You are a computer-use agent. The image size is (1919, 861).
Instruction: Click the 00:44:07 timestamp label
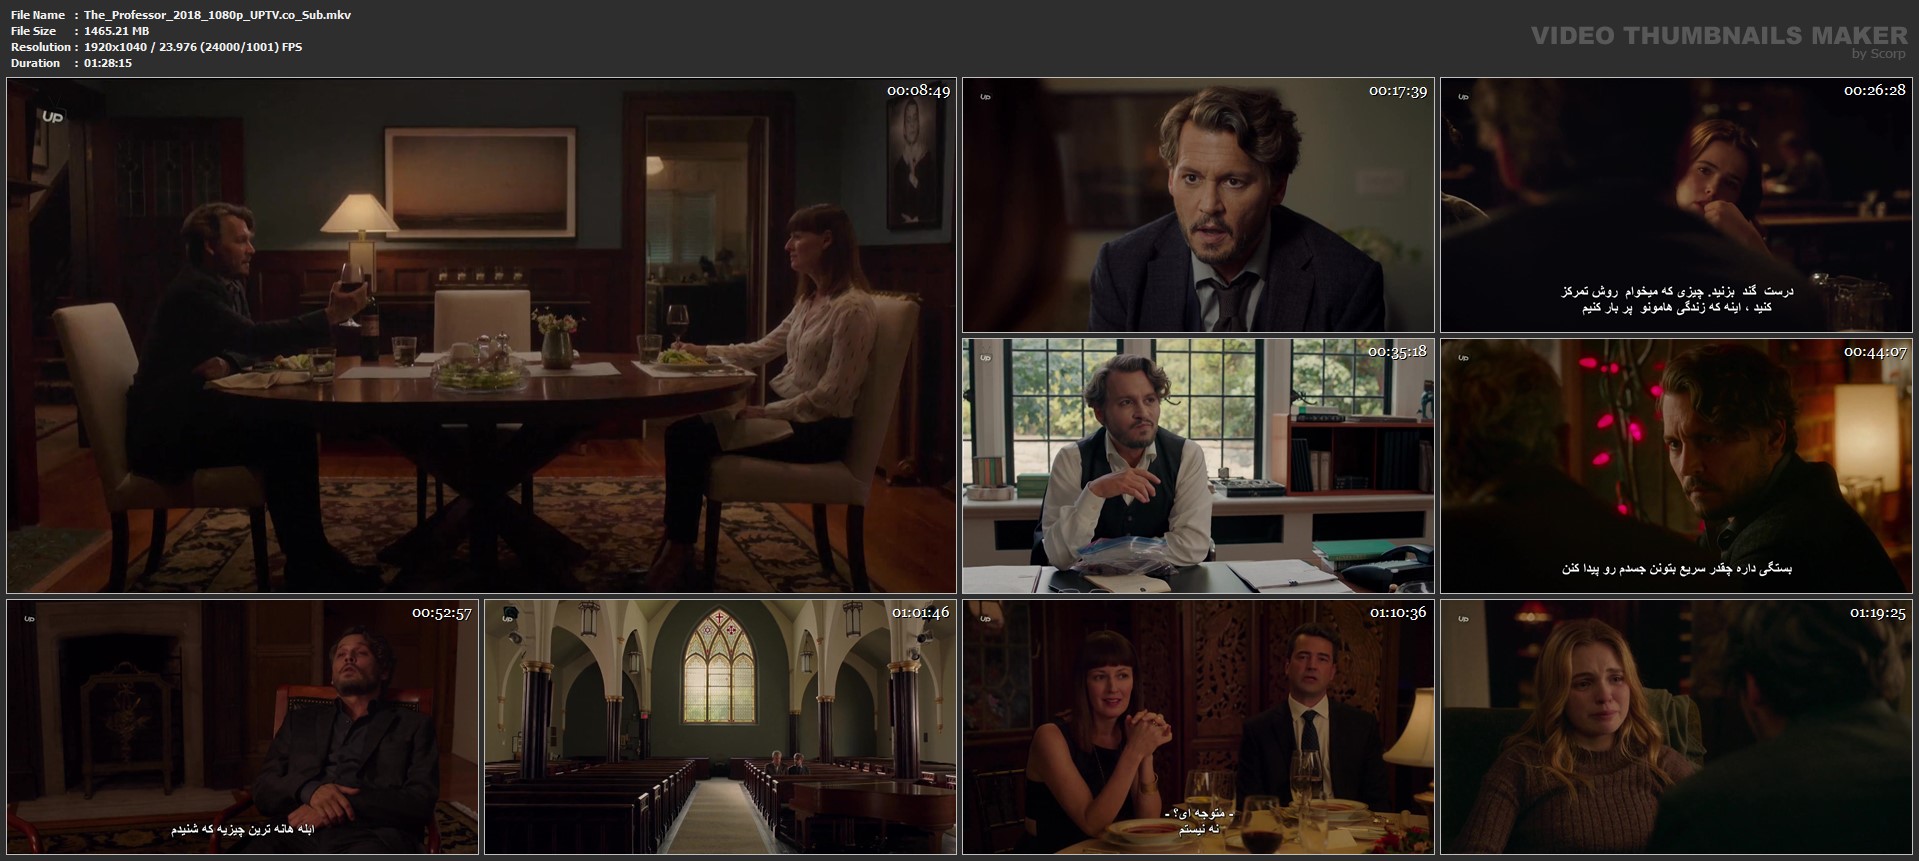1874,352
